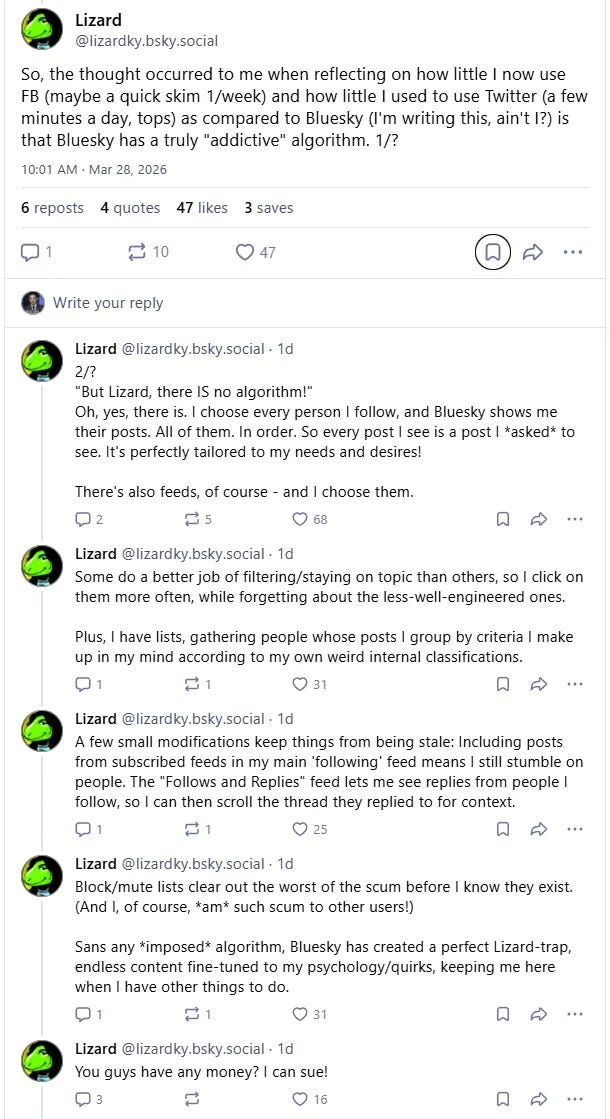Open the 47 likes list
Viewport: 610px width, 1119px height.
pos(203,208)
